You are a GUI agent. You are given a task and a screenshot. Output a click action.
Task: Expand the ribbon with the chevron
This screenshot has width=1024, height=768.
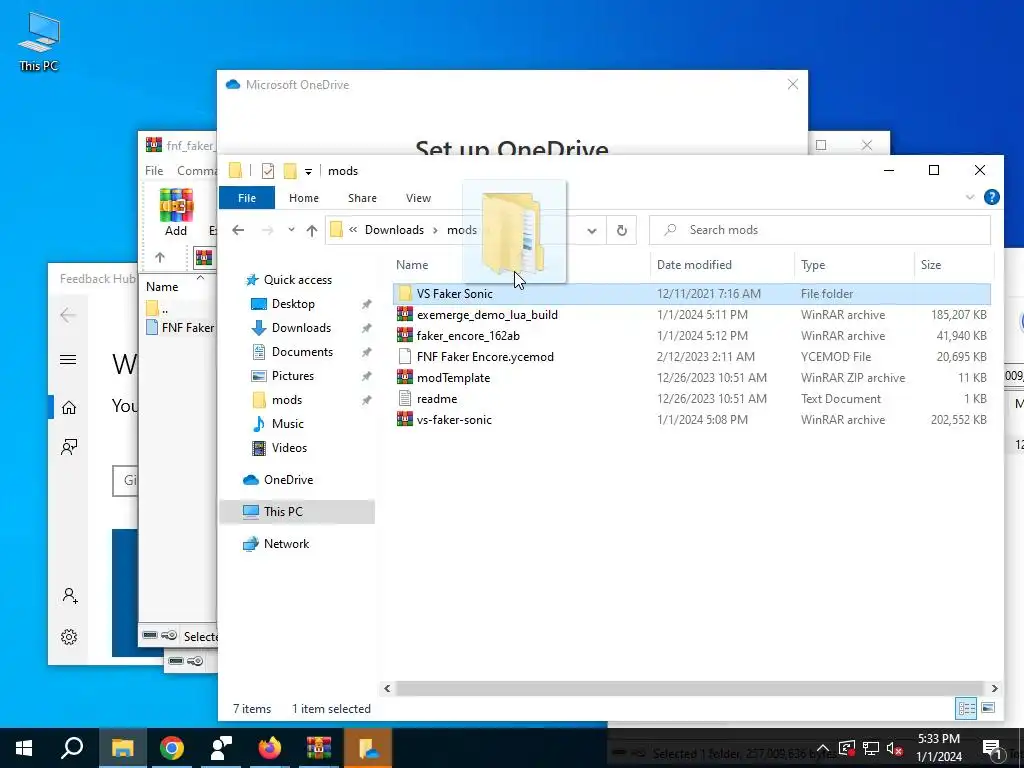pyautogui.click(x=970, y=197)
